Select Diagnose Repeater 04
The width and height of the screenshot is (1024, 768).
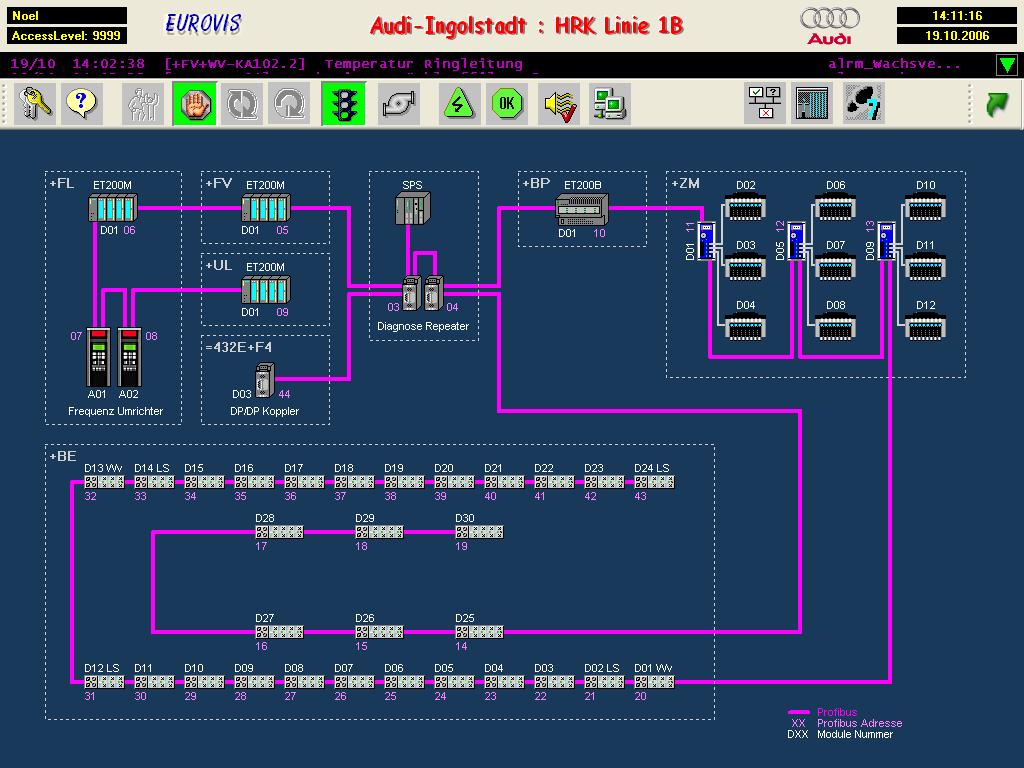click(434, 293)
